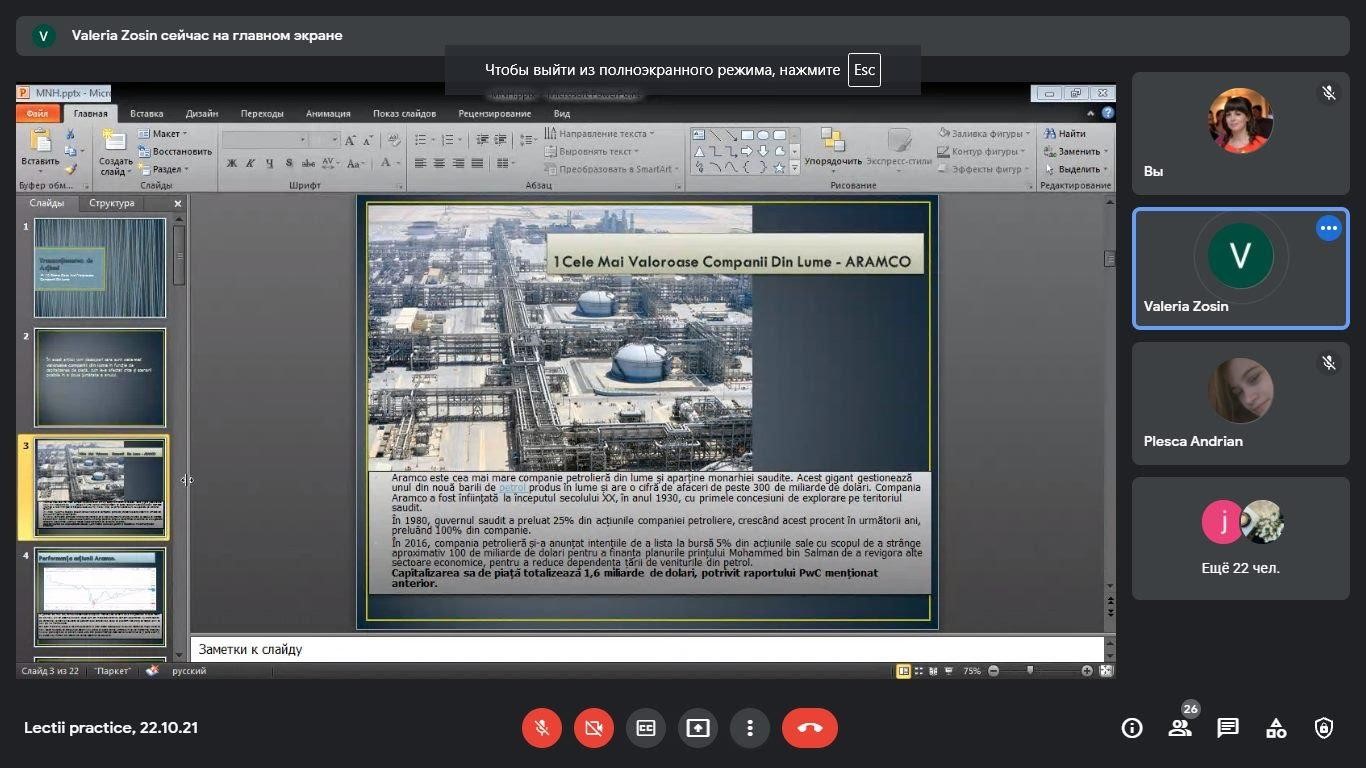Adjust the zoom slider in status bar
The image size is (1366, 768).
1030,671
